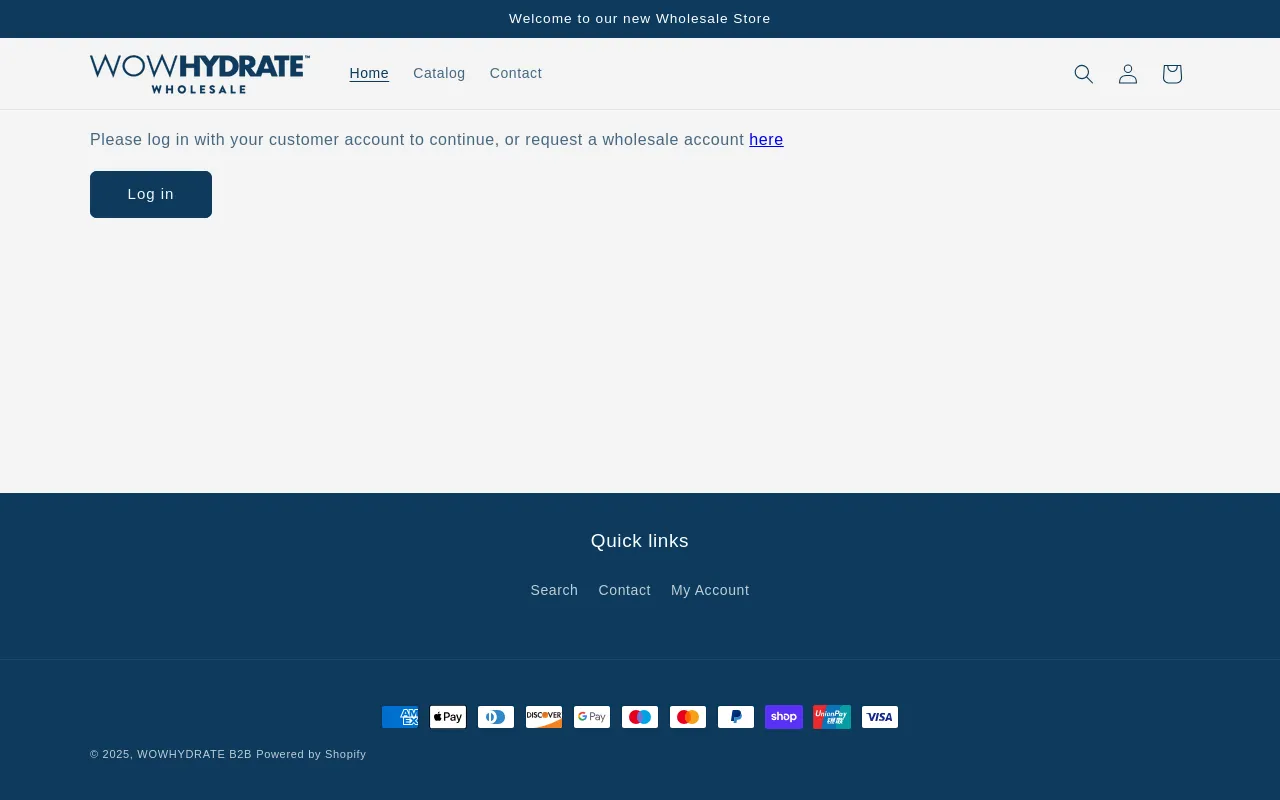1280x800 pixels.
Task: Visit the Powered by Shopify link
Action: [x=311, y=754]
